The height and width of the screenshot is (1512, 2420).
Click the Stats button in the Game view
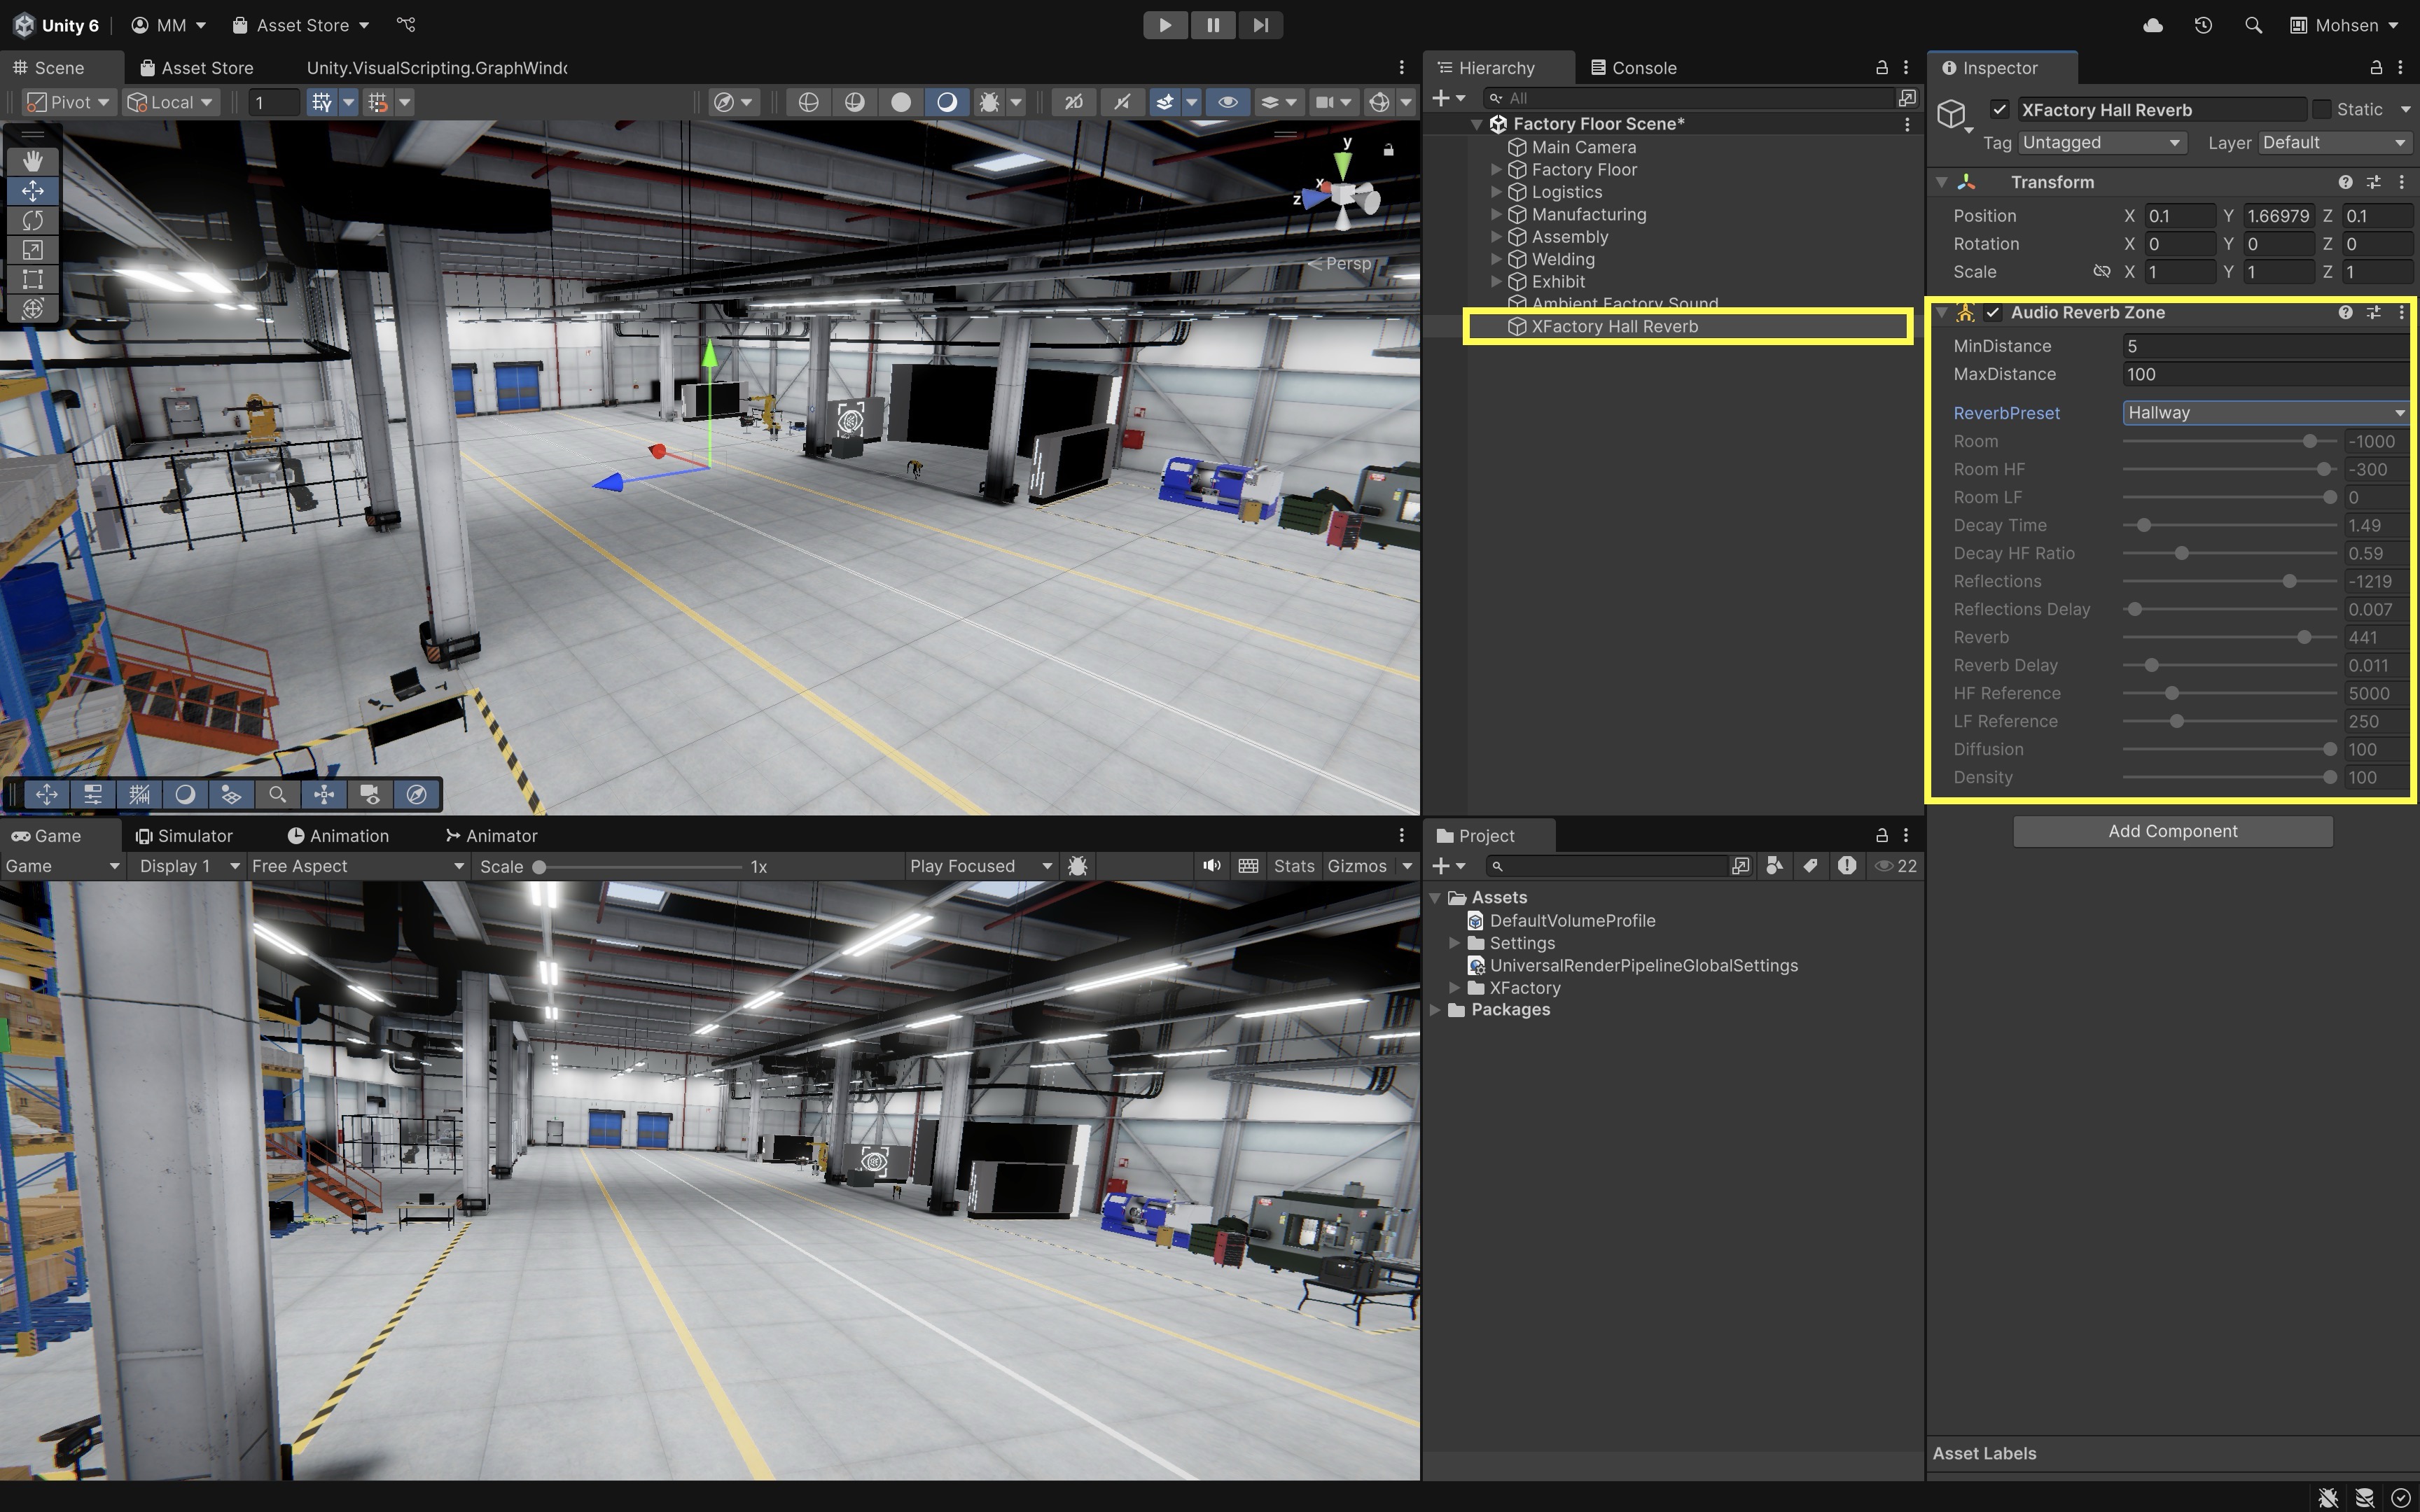(1293, 866)
